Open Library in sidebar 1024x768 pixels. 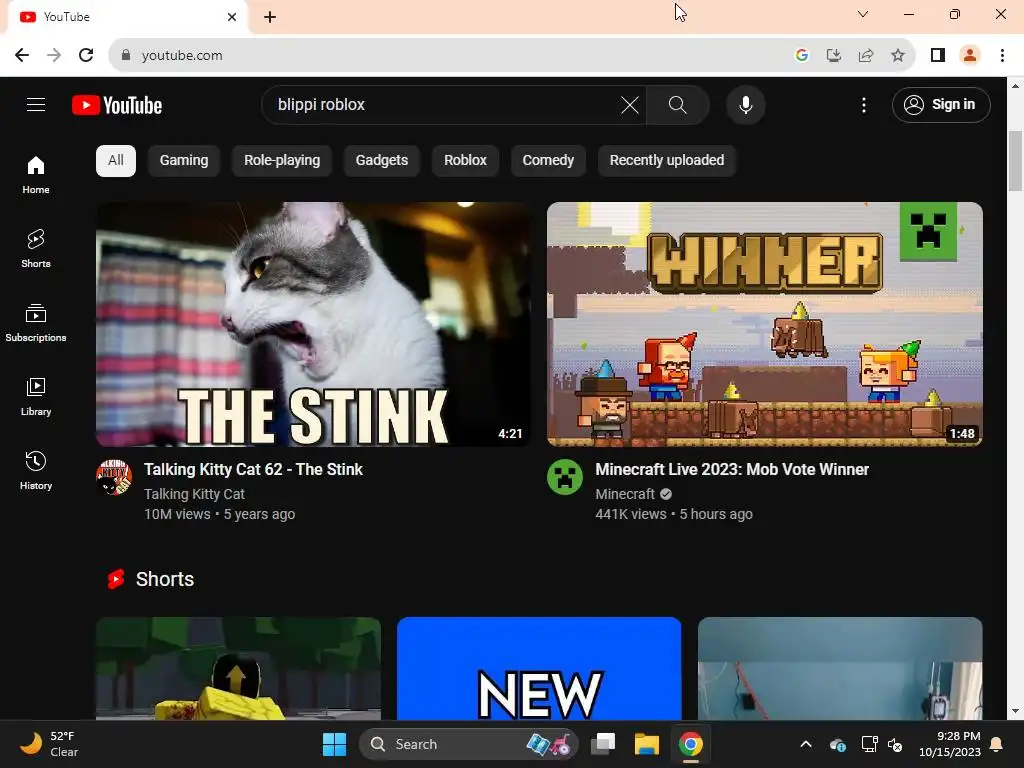coord(36,396)
